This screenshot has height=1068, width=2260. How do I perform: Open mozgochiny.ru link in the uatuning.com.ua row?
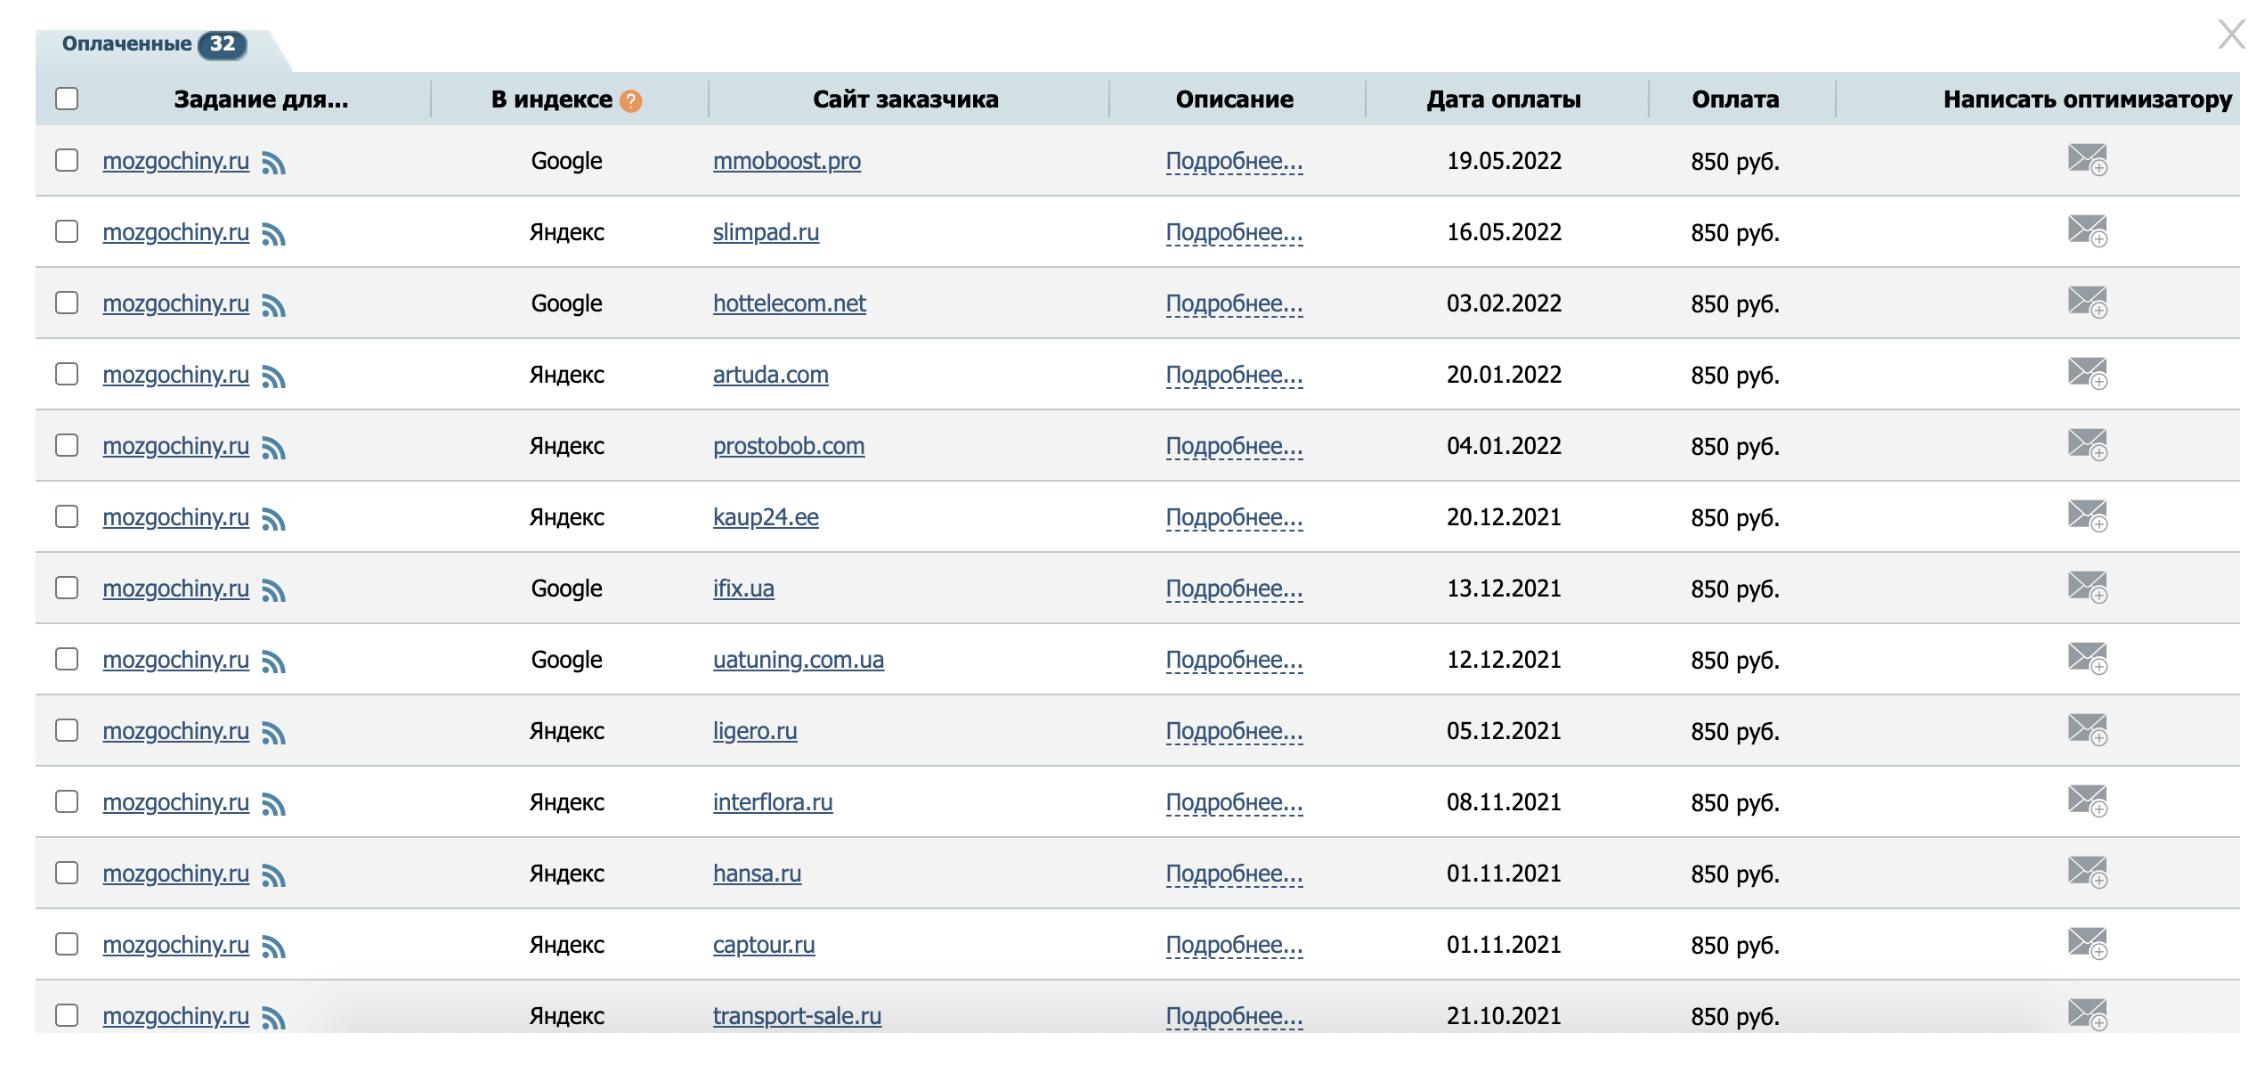(176, 660)
